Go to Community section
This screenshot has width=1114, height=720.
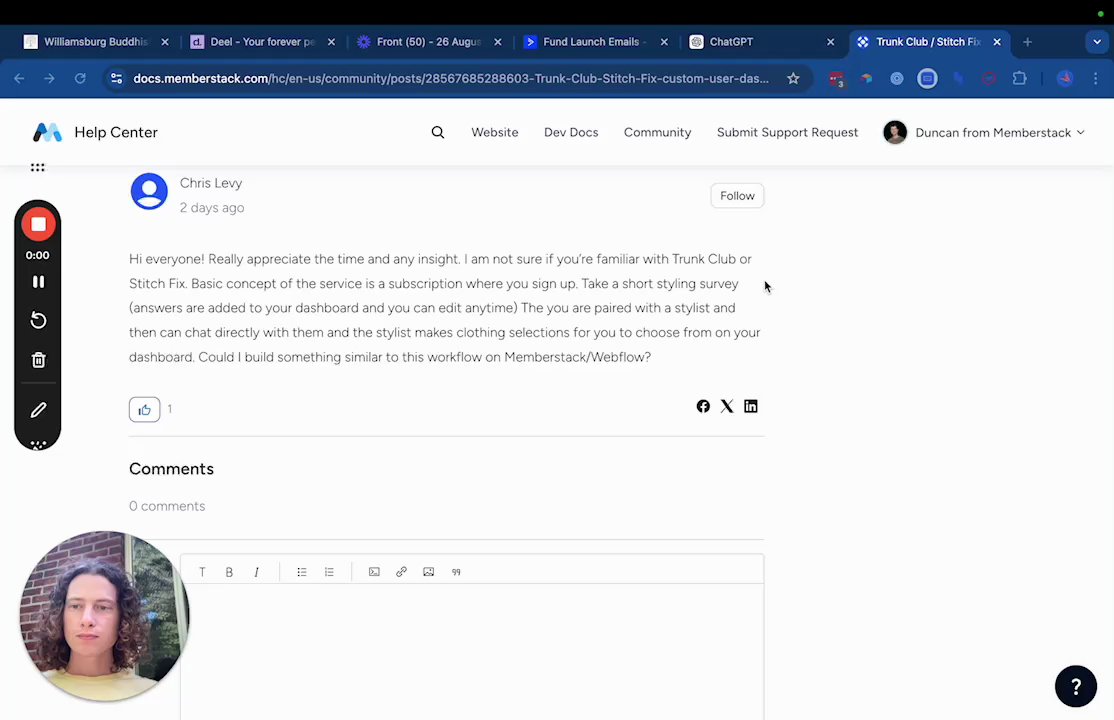pyautogui.click(x=657, y=132)
